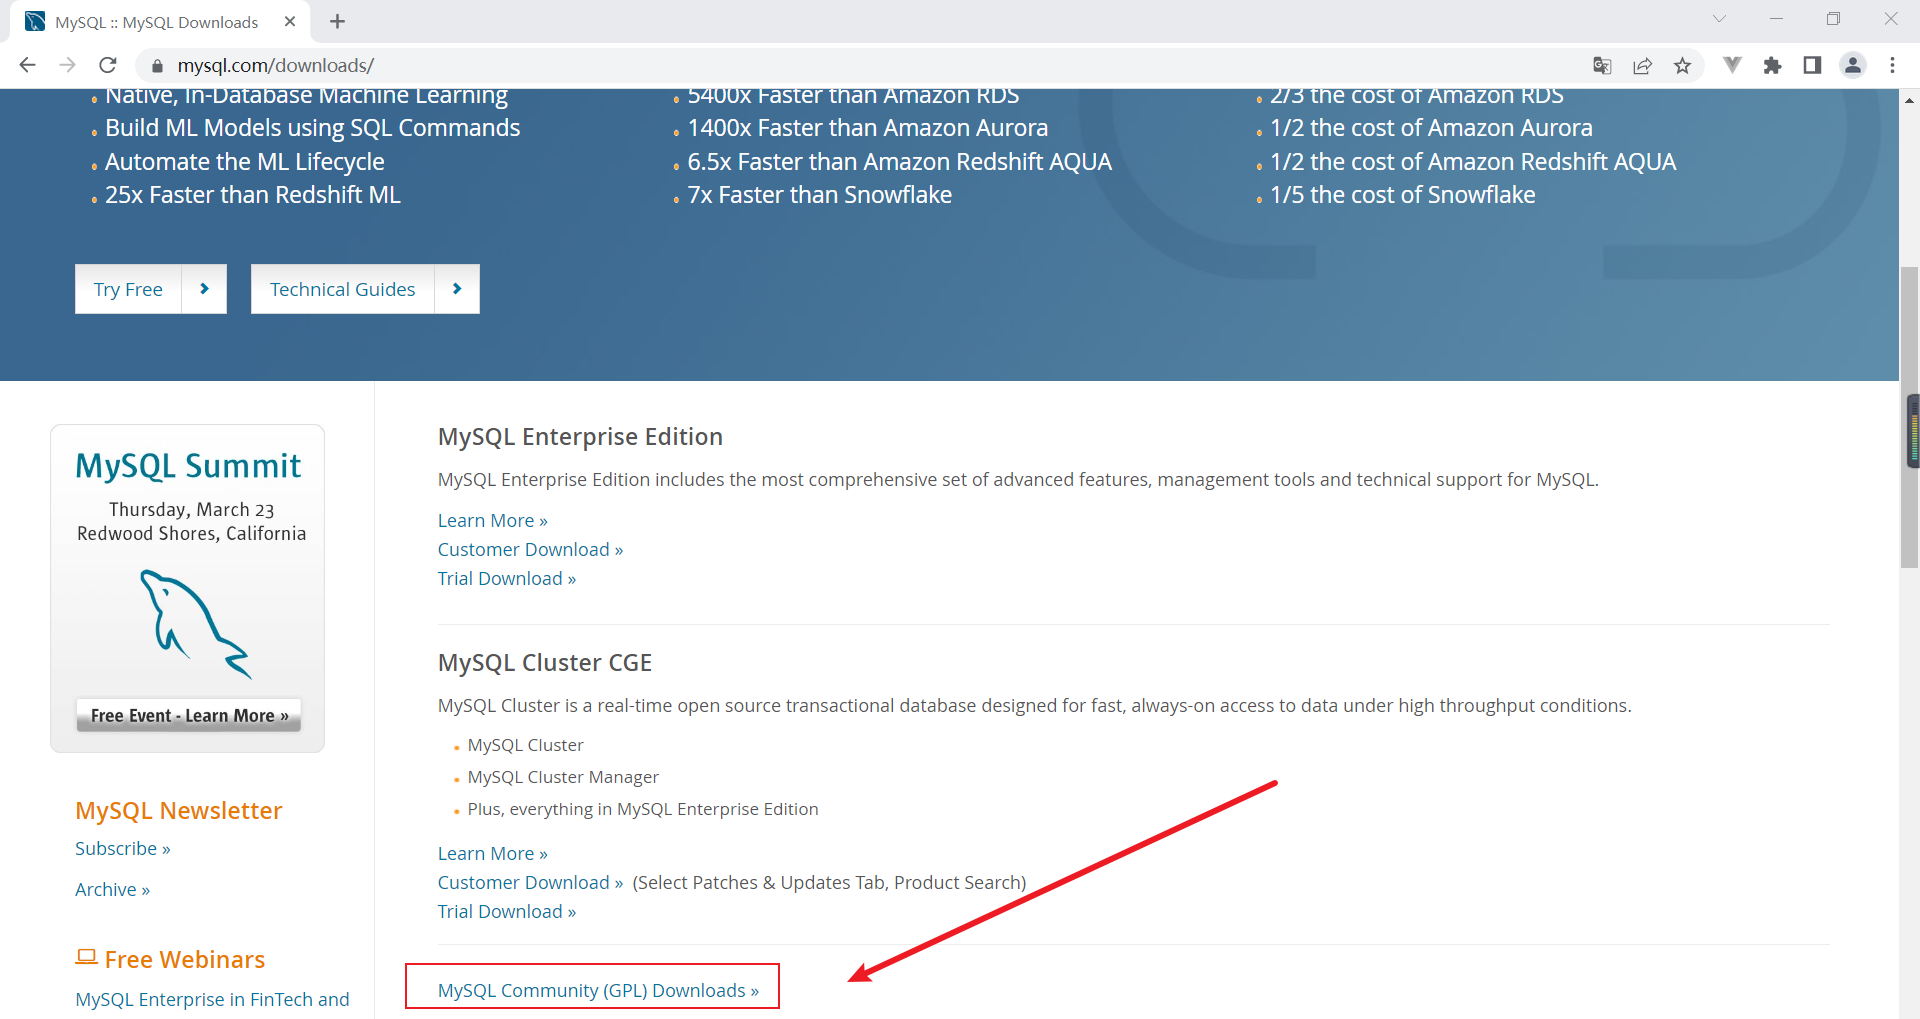This screenshot has width=1920, height=1019.
Task: Open Enterprise Edition Learn More link
Action: pos(492,521)
